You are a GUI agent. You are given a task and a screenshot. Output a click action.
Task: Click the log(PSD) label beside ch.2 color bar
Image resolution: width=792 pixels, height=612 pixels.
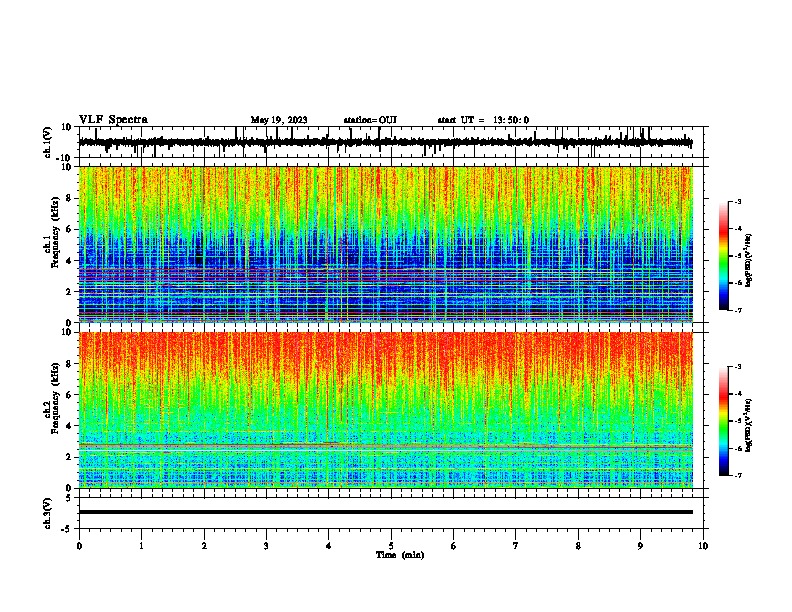(x=749, y=425)
